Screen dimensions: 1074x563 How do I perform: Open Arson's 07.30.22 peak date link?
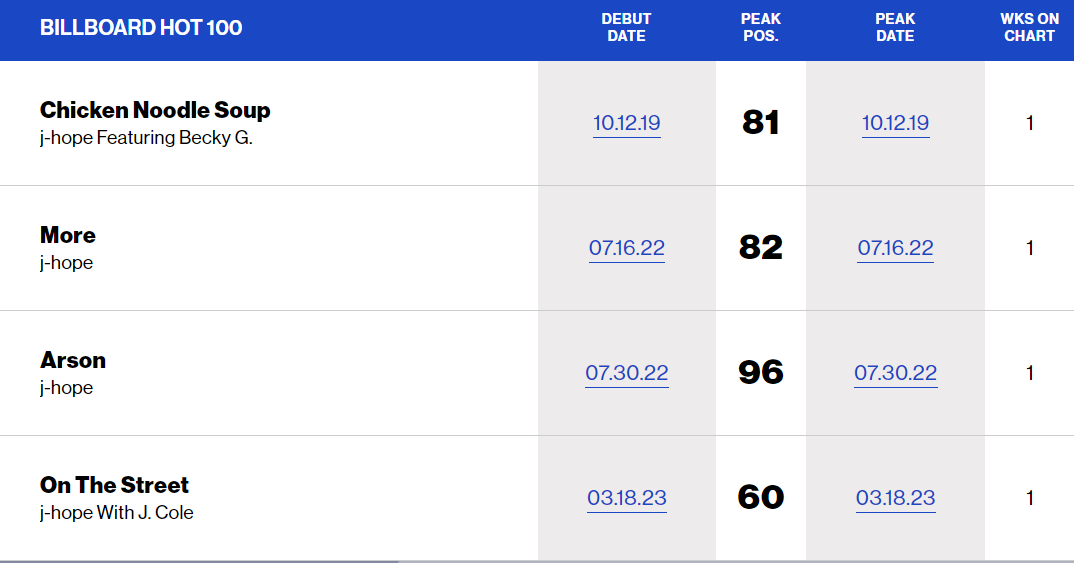click(895, 373)
